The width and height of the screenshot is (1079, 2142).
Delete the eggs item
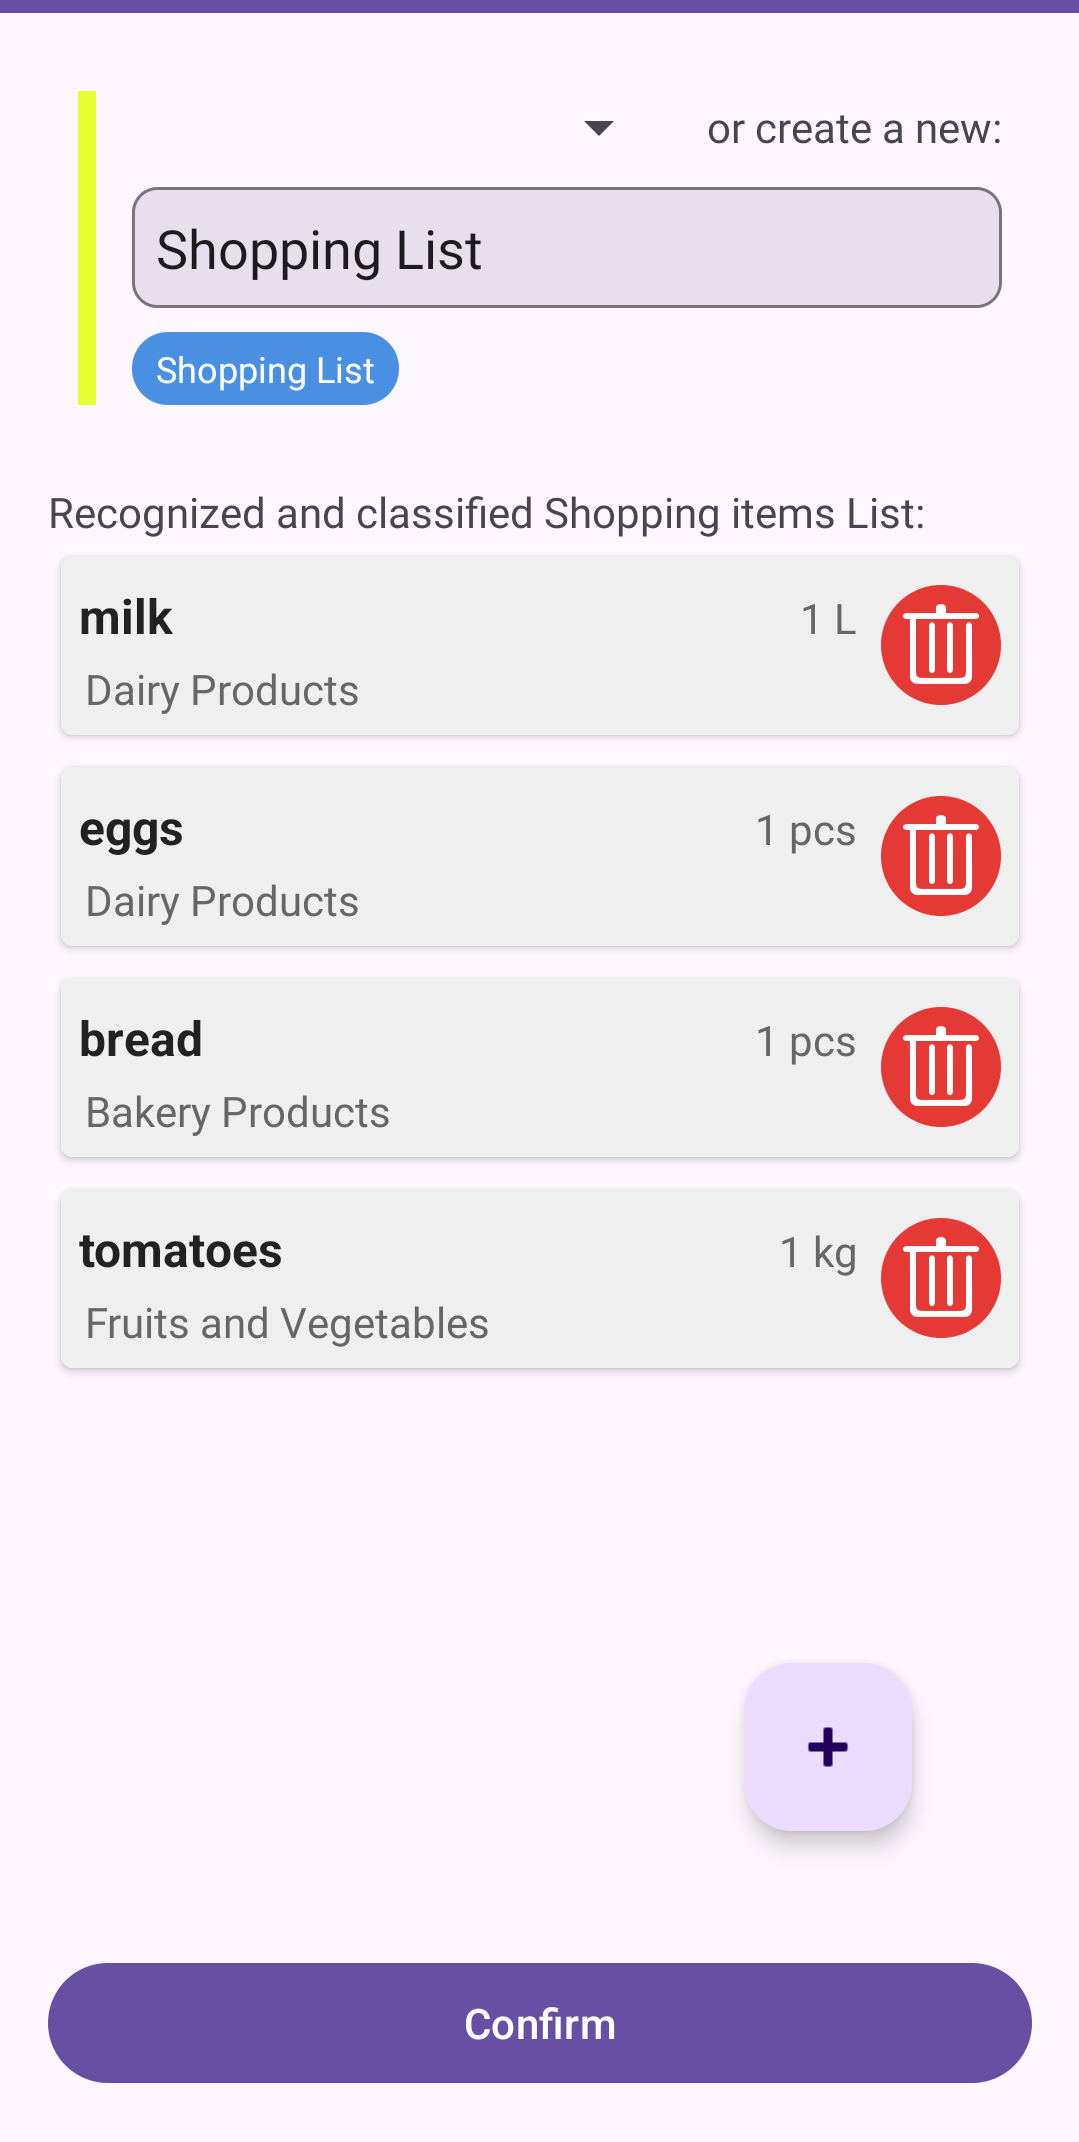pyautogui.click(x=940, y=856)
